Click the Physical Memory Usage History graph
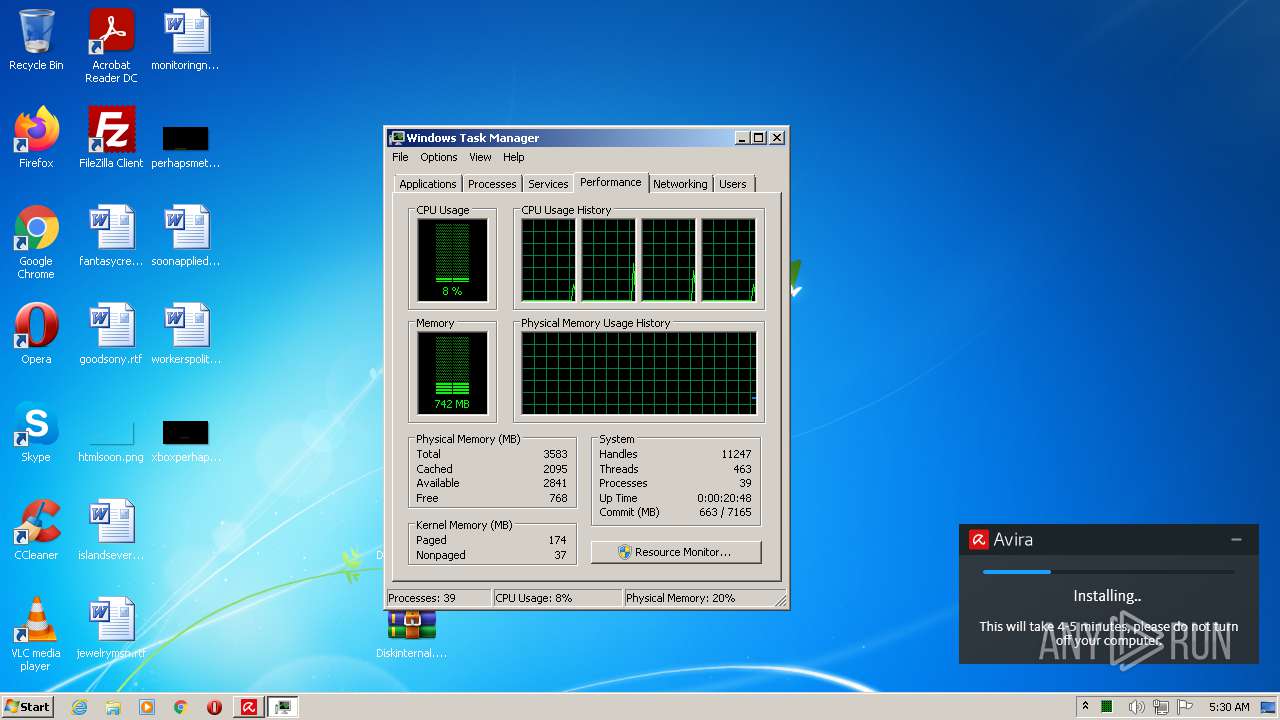 coord(639,373)
